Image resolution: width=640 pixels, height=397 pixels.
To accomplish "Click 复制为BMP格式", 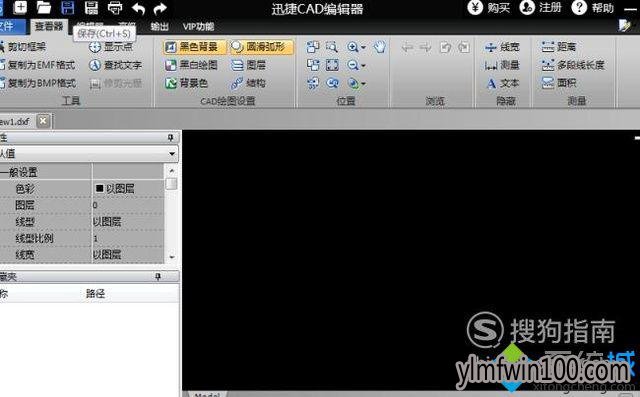I will click(39, 83).
